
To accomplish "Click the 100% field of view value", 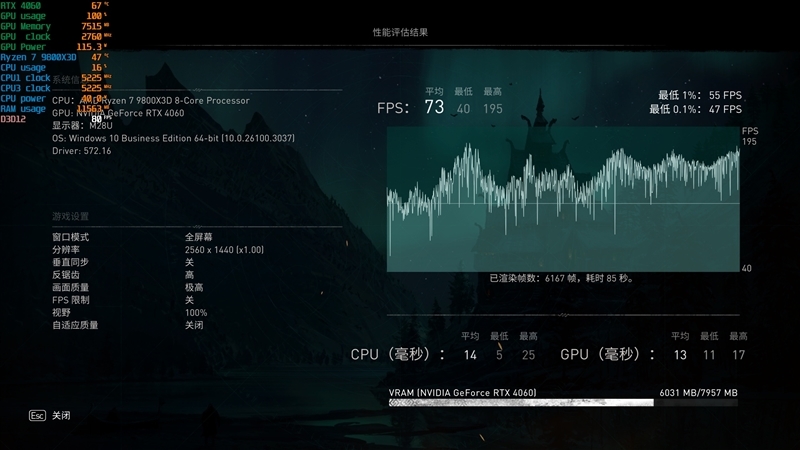I will tap(196, 313).
